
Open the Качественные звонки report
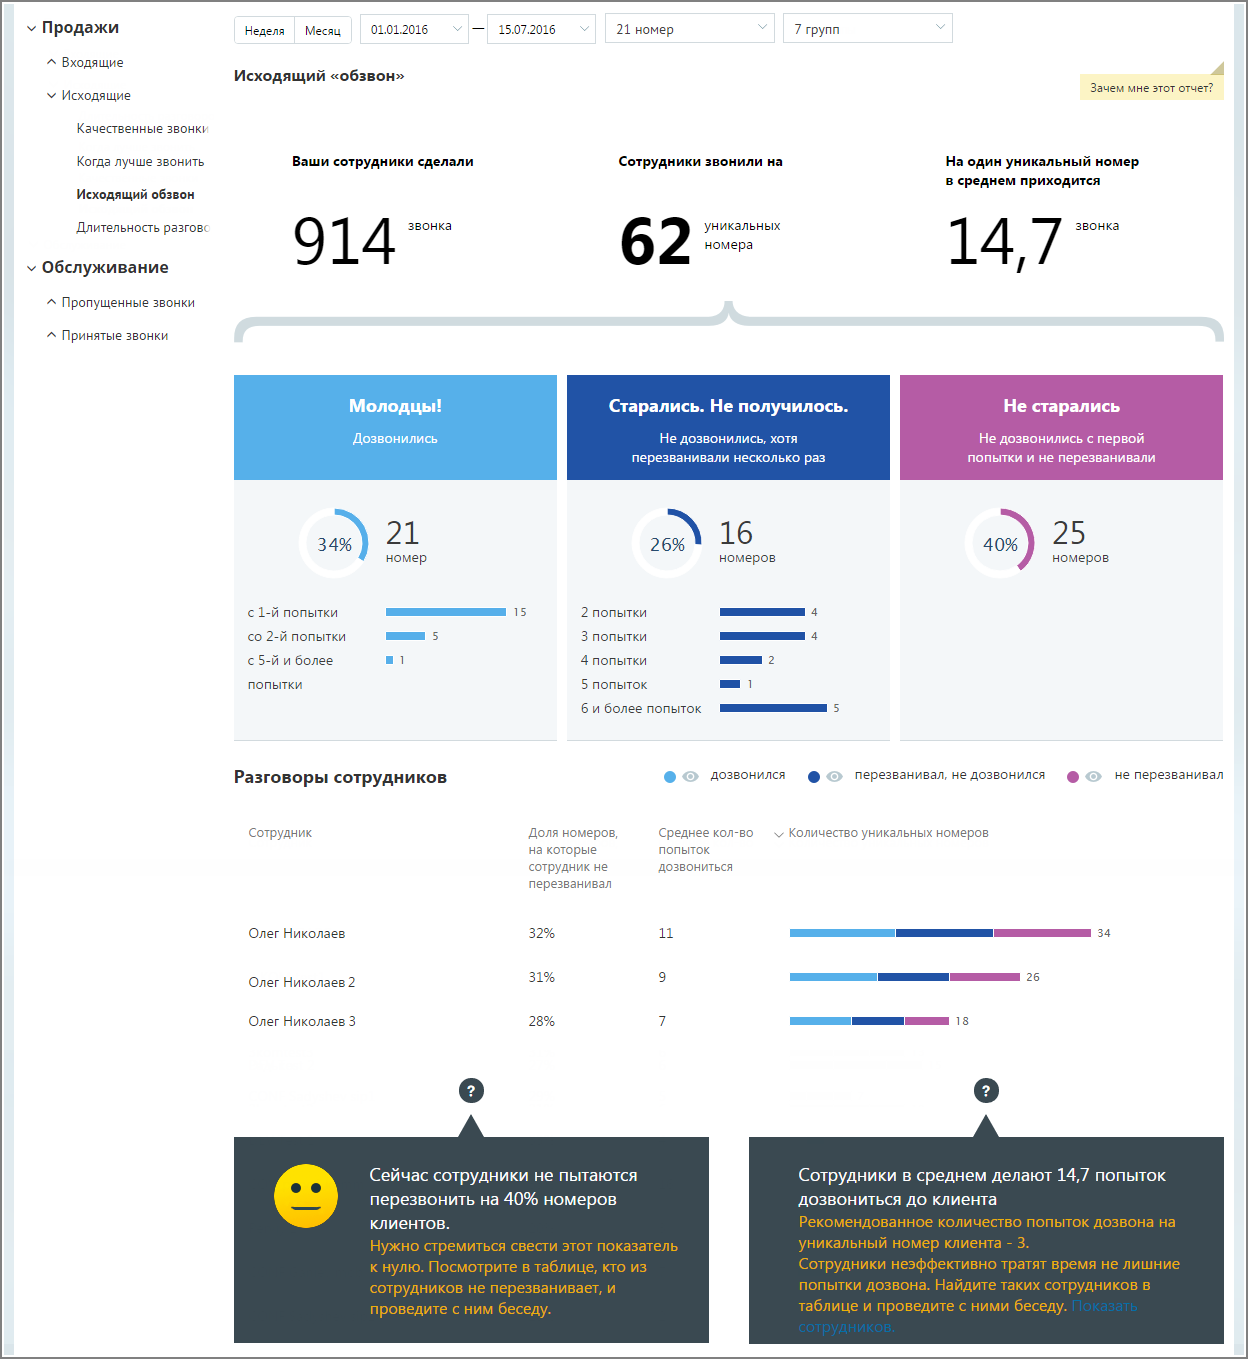tap(142, 128)
